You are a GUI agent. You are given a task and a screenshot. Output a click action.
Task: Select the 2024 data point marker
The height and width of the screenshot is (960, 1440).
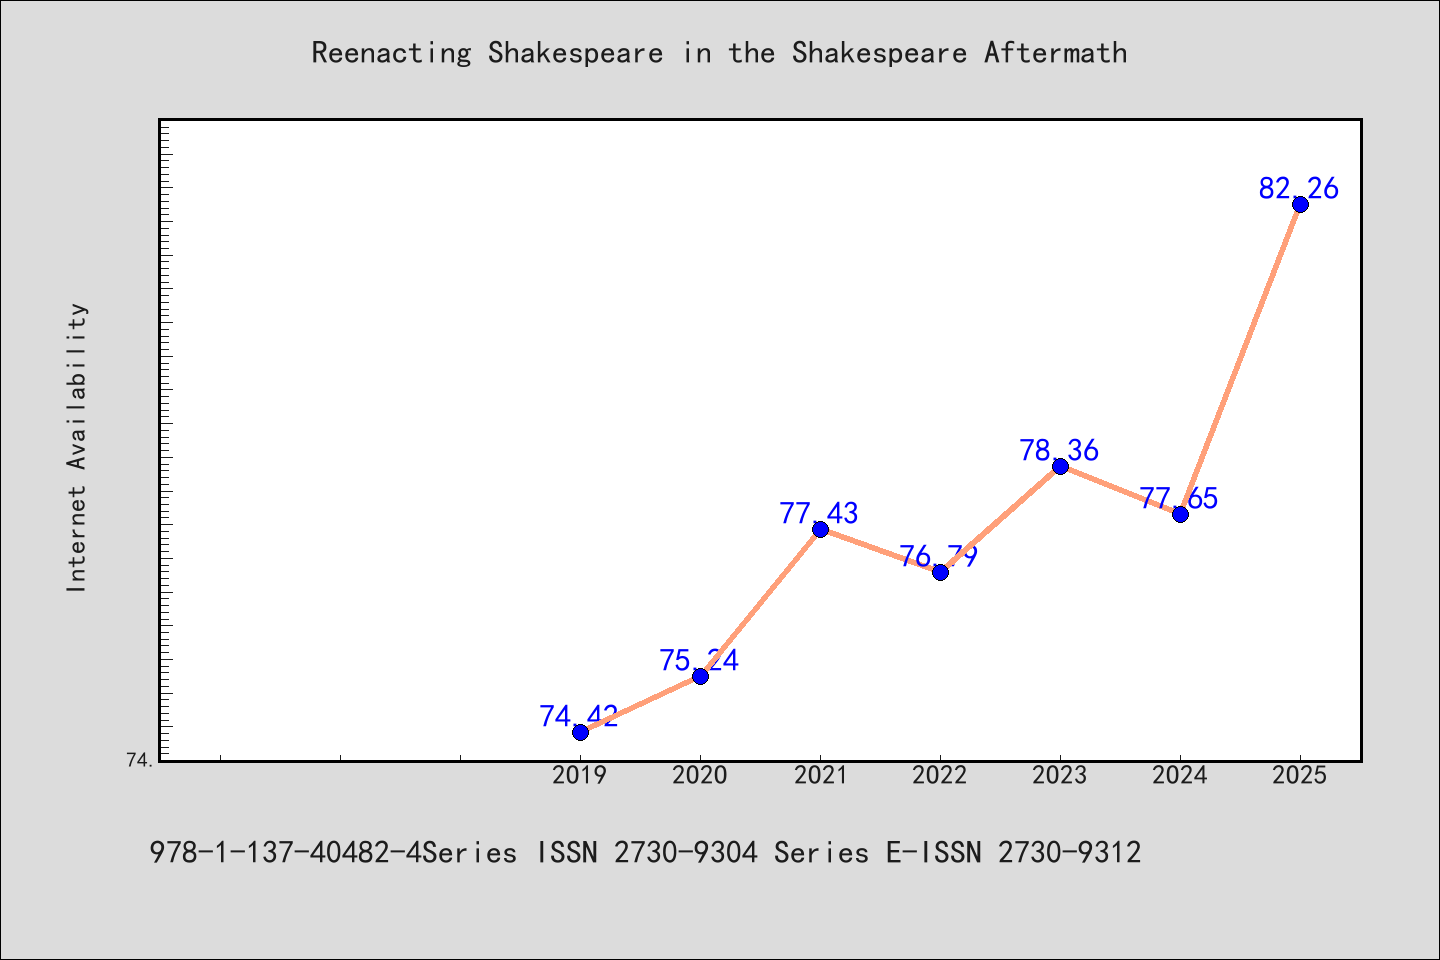coord(1180,514)
